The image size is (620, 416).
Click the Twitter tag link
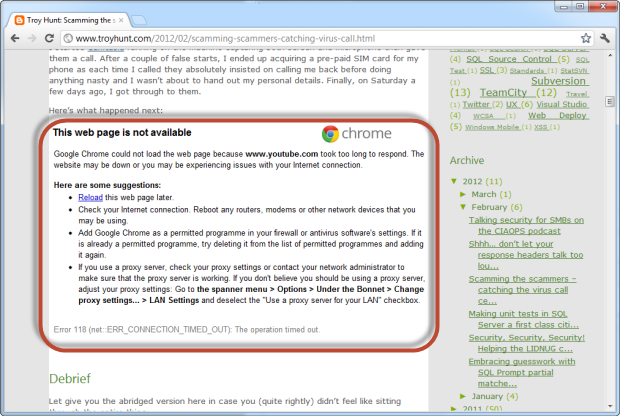[477, 104]
